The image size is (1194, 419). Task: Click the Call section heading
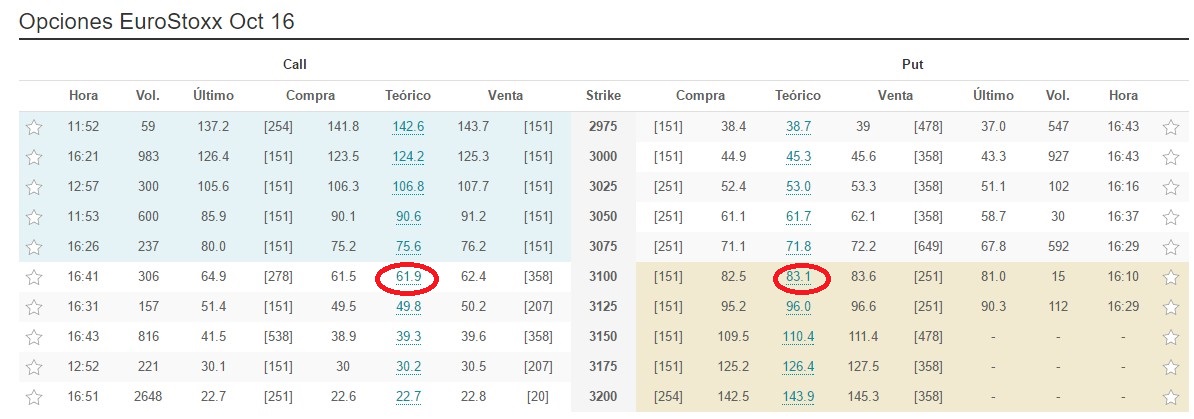click(295, 65)
